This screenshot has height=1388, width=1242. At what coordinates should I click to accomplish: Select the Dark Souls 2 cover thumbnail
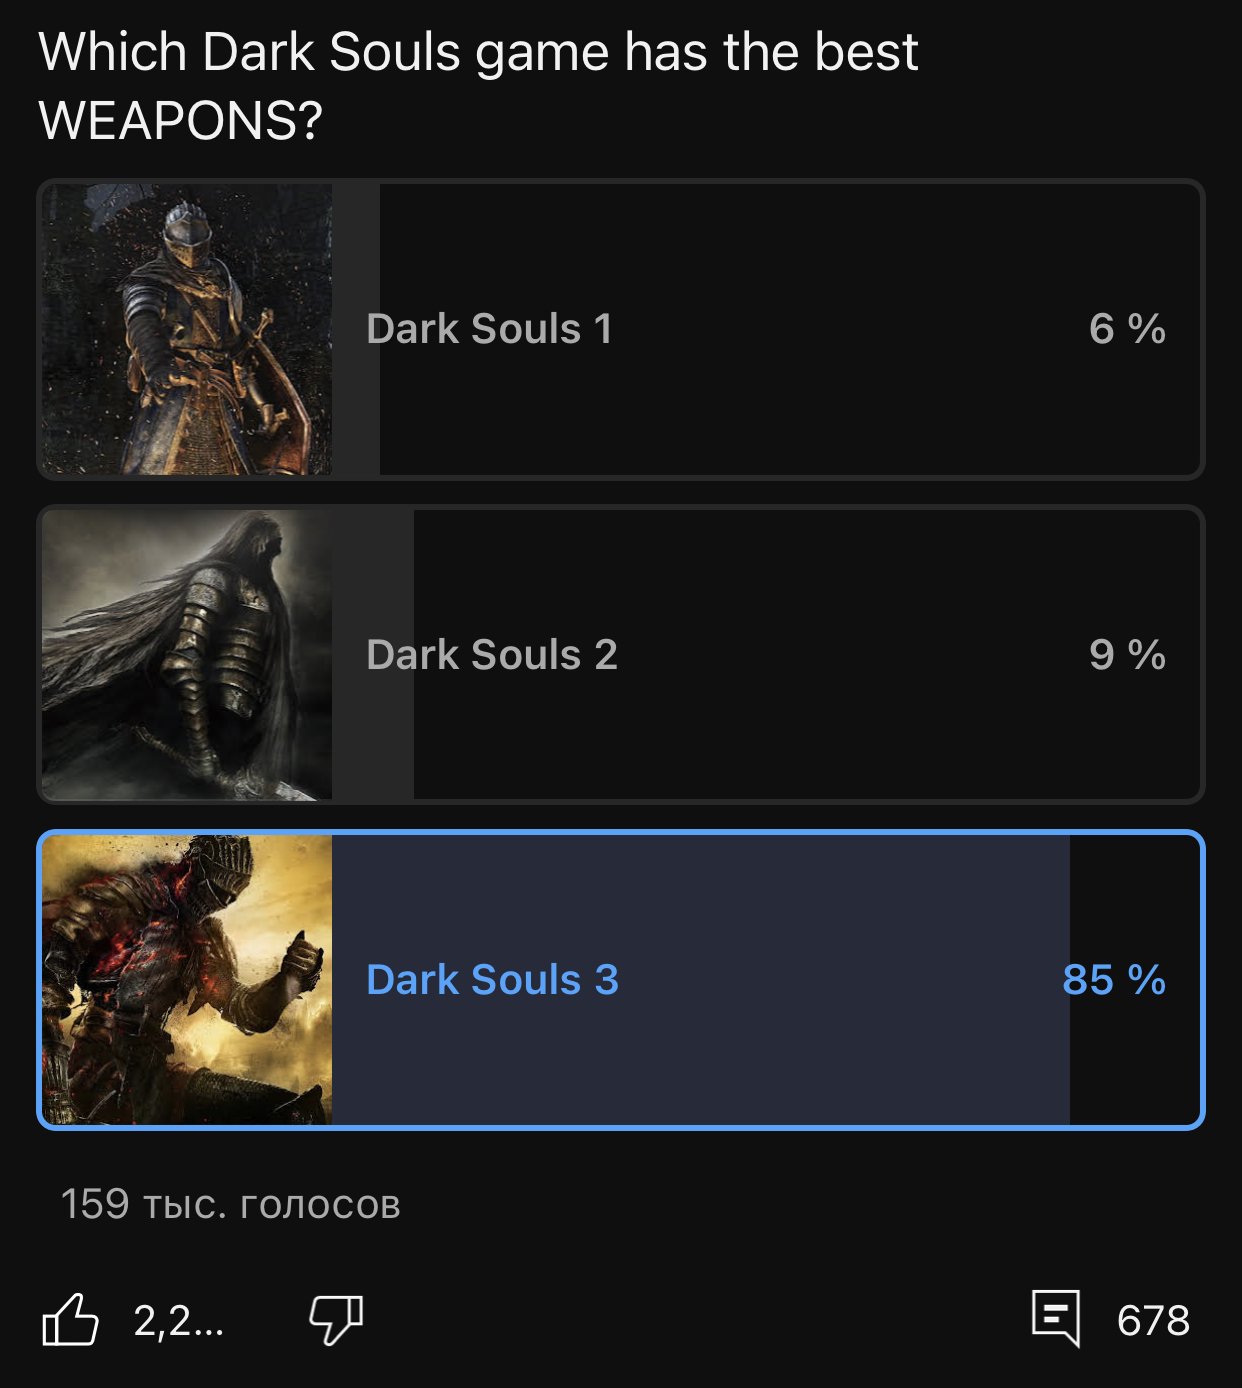[187, 655]
